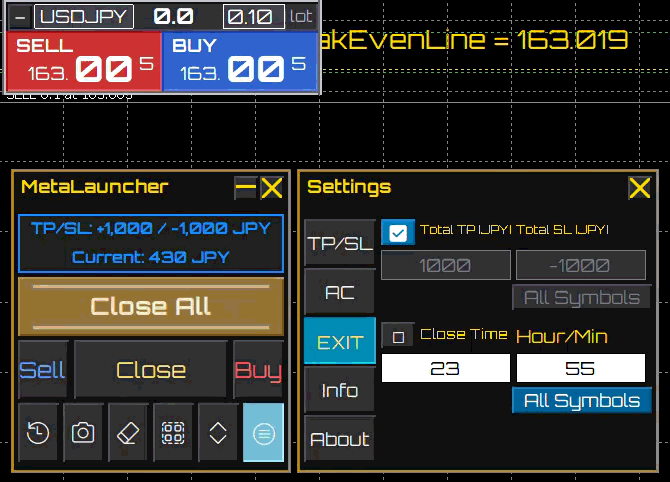670x482 pixels.
Task: Toggle the highlighted settings menu icon
Action: (263, 432)
